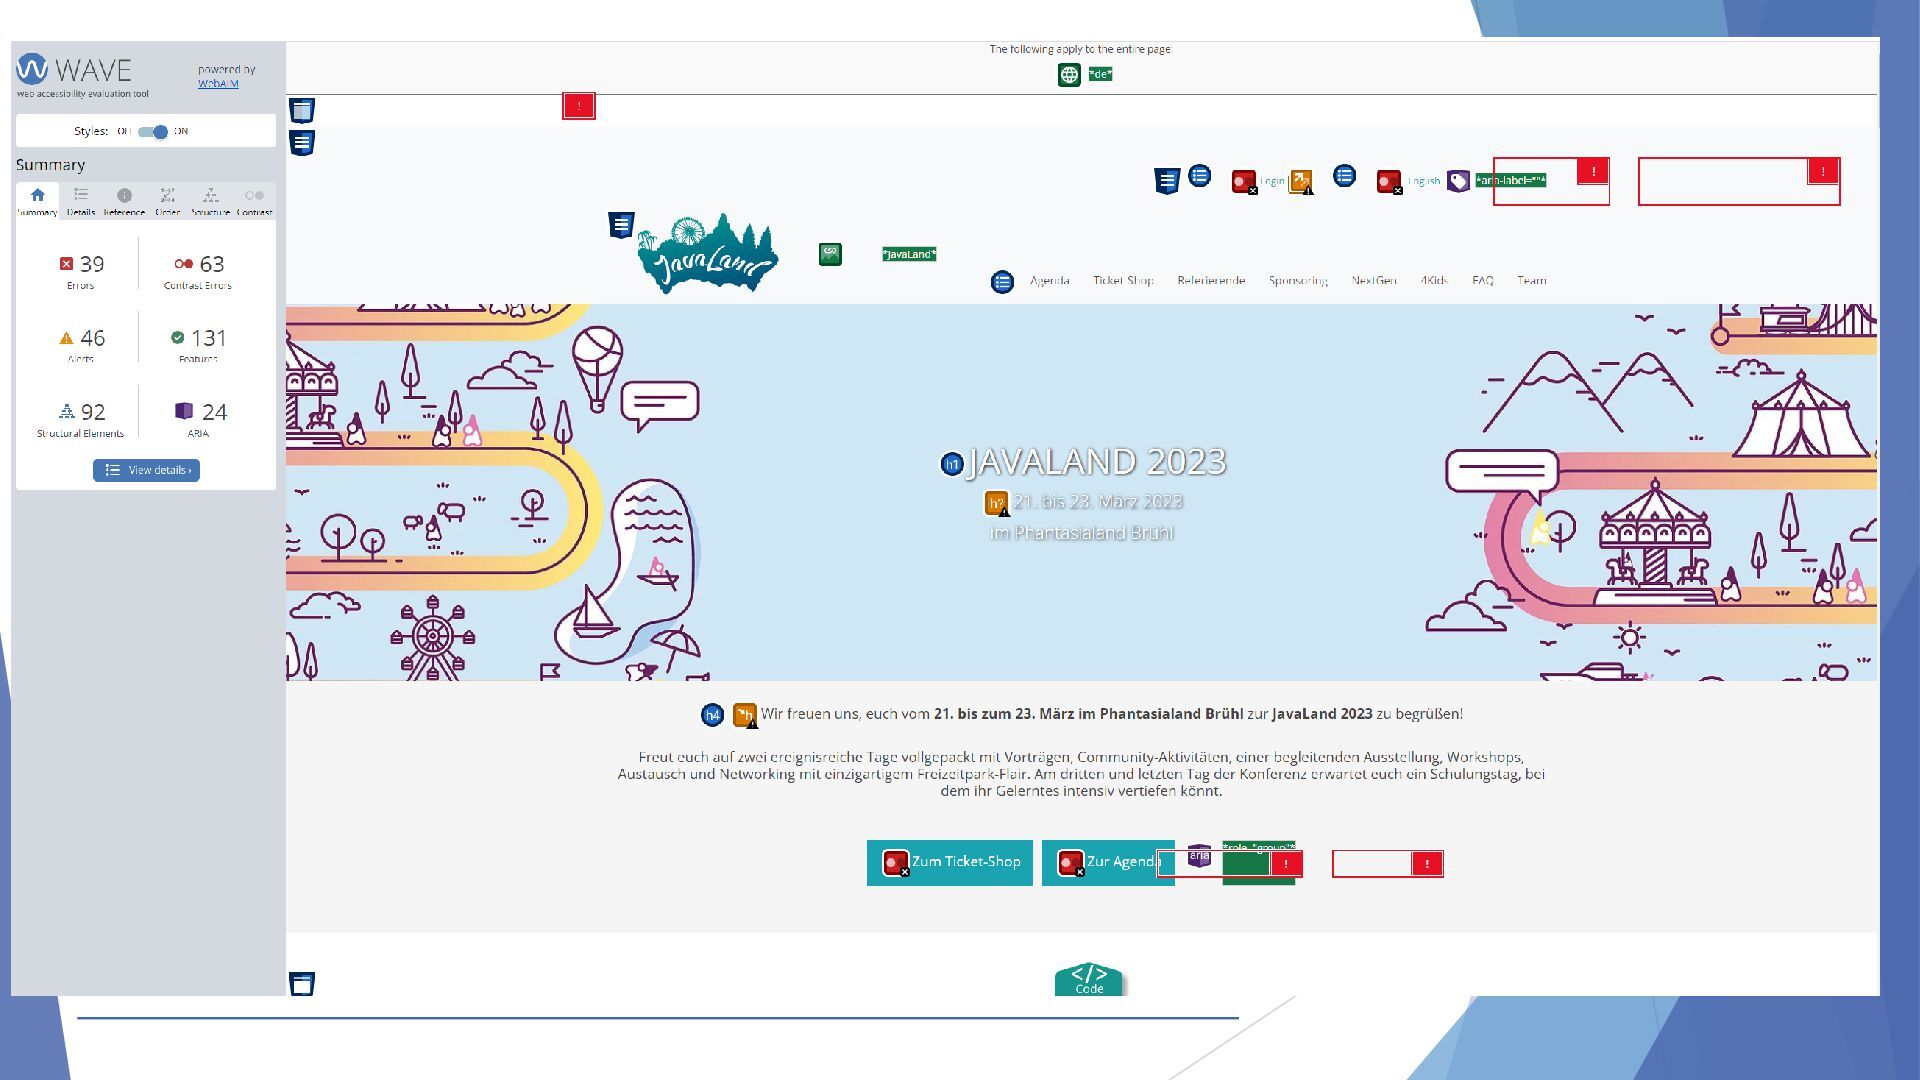Click contrast error icon in Zum Ticket-Shop button
The height and width of the screenshot is (1080, 1920).
pos(896,863)
